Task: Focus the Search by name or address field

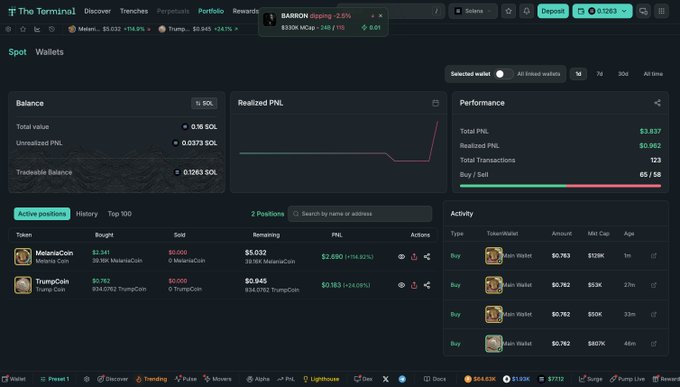Action: click(360, 214)
